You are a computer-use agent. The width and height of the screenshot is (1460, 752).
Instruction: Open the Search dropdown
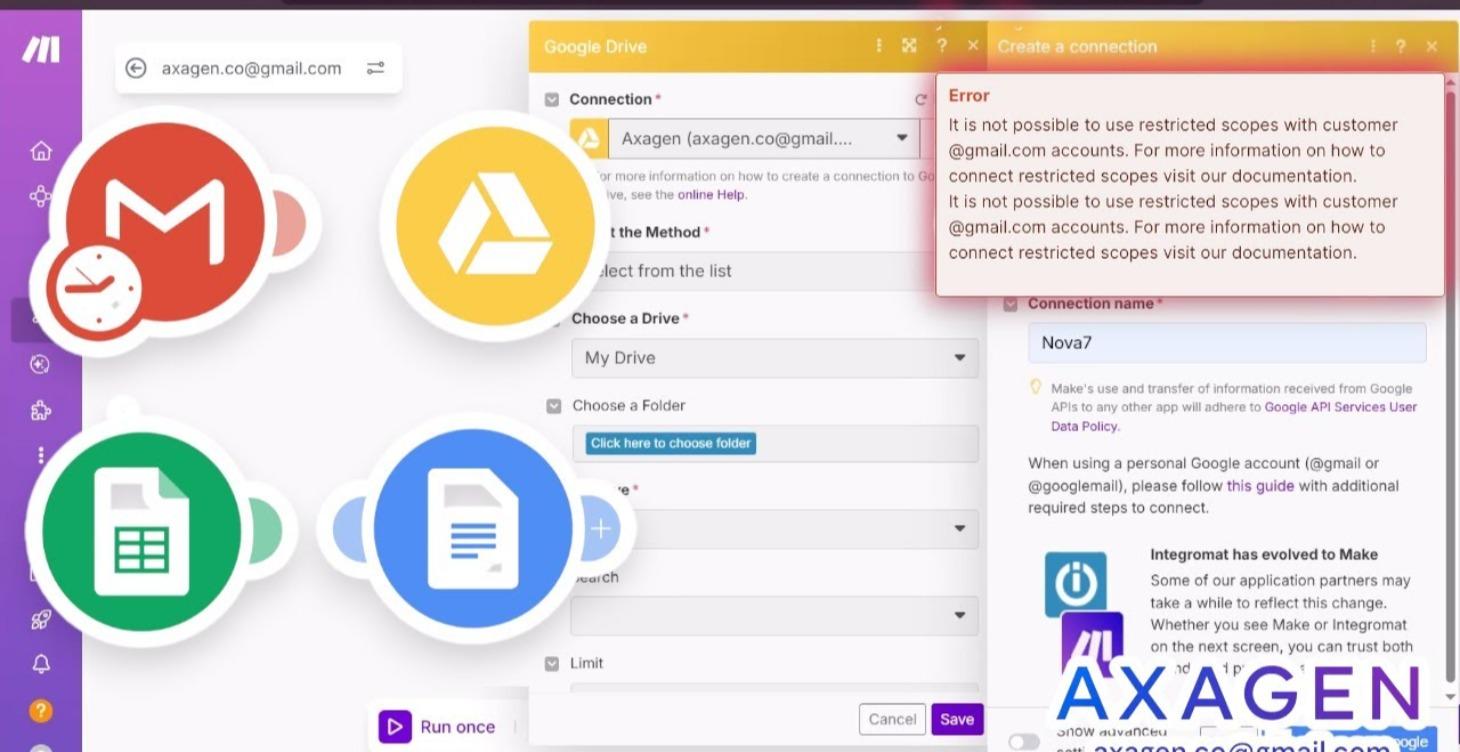click(x=775, y=616)
